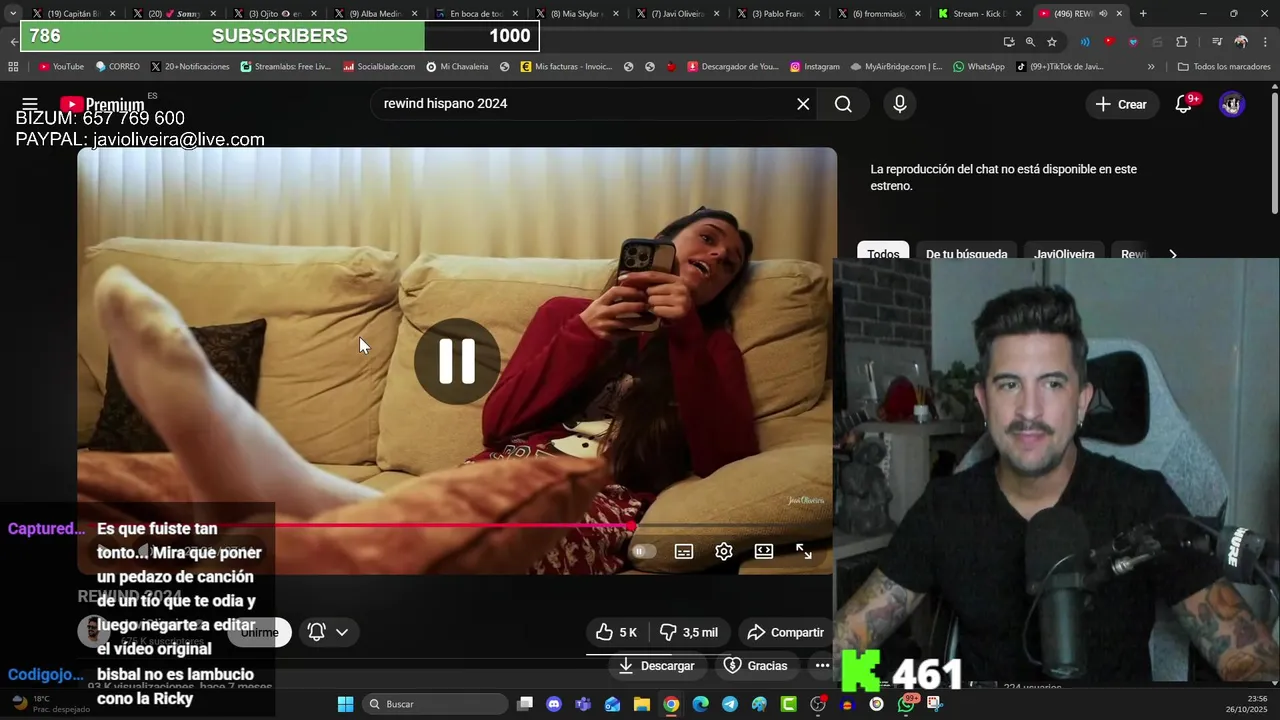Bookmark this page with star icon
This screenshot has width=1280, height=720.
1052,42
